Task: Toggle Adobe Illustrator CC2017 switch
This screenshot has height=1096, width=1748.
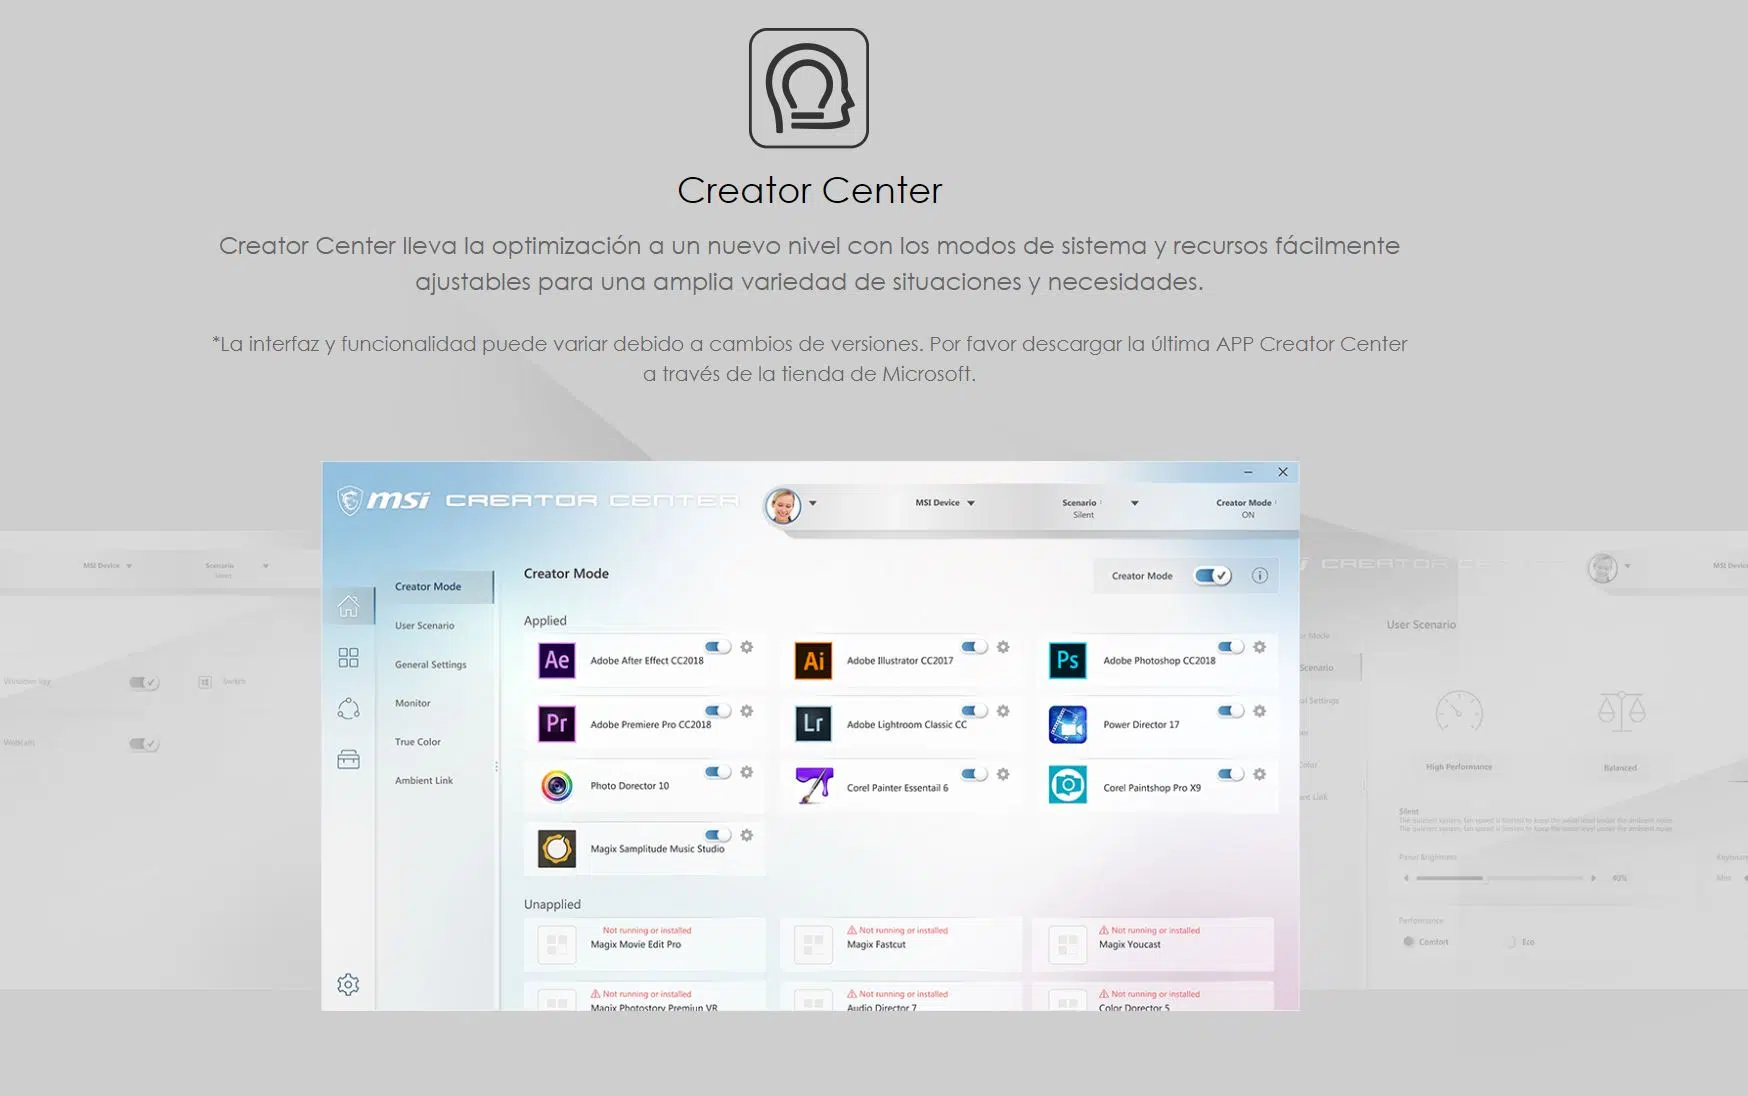Action: pos(974,647)
